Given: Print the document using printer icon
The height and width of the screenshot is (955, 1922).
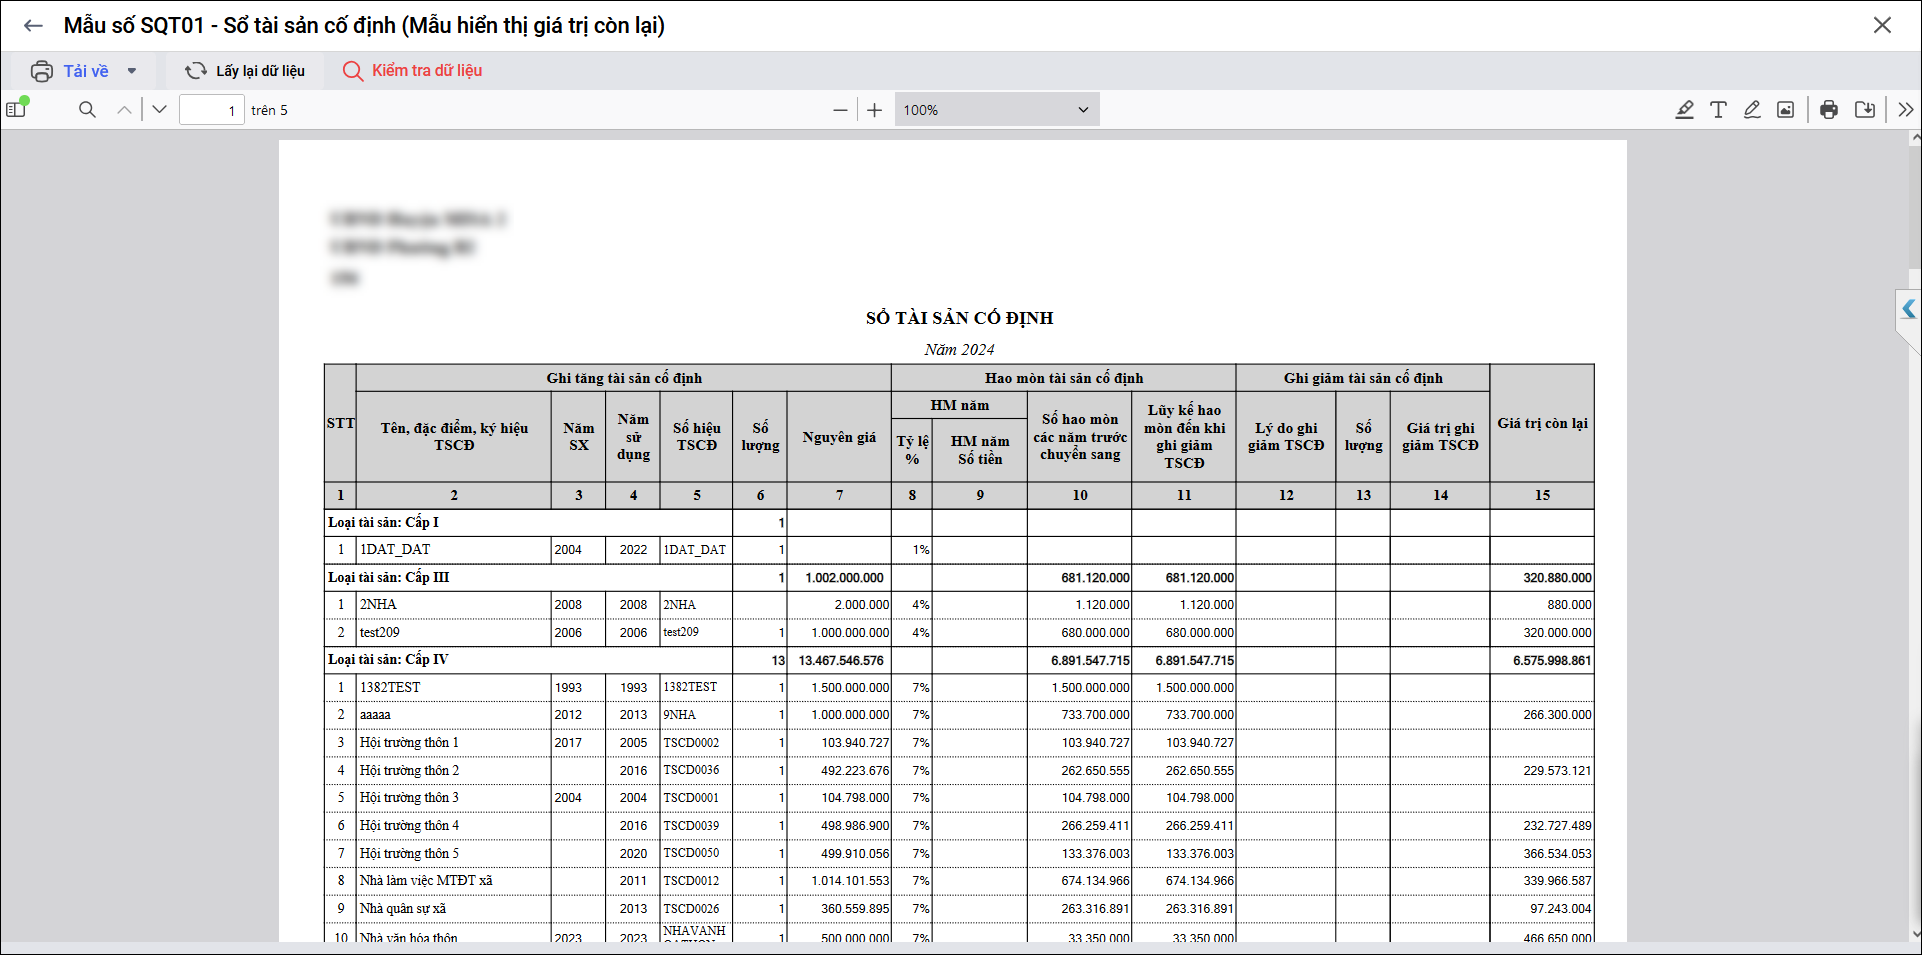Looking at the screenshot, I should [x=1829, y=110].
